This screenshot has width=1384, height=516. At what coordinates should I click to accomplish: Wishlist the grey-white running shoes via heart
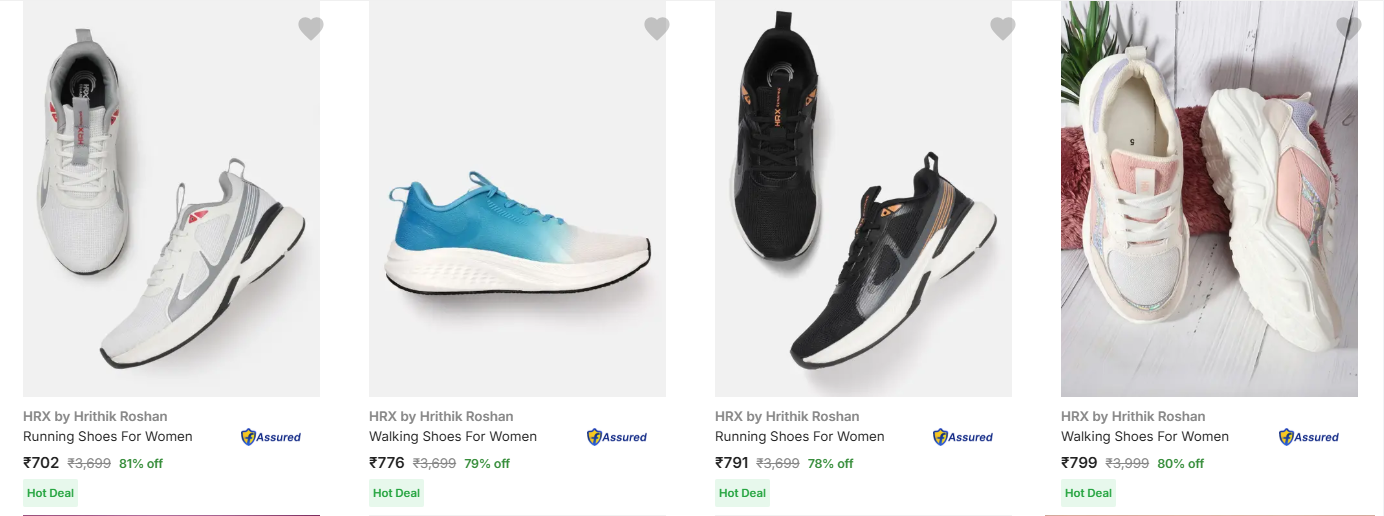(311, 29)
